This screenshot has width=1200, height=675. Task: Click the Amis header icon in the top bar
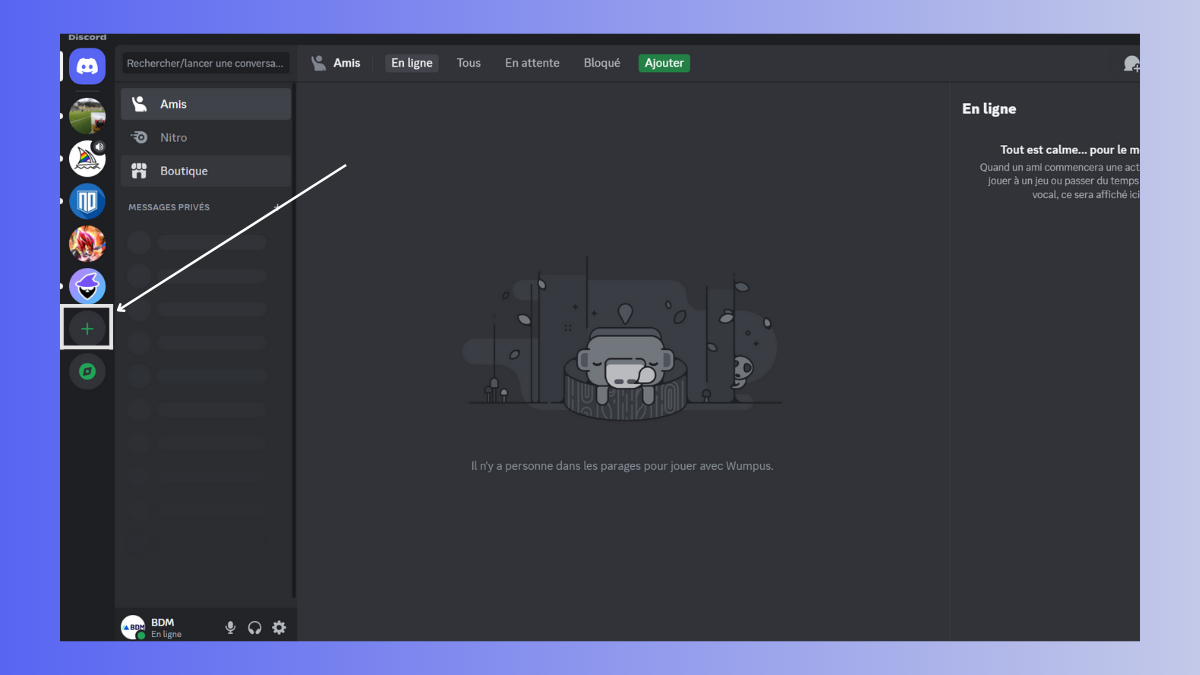pos(319,63)
